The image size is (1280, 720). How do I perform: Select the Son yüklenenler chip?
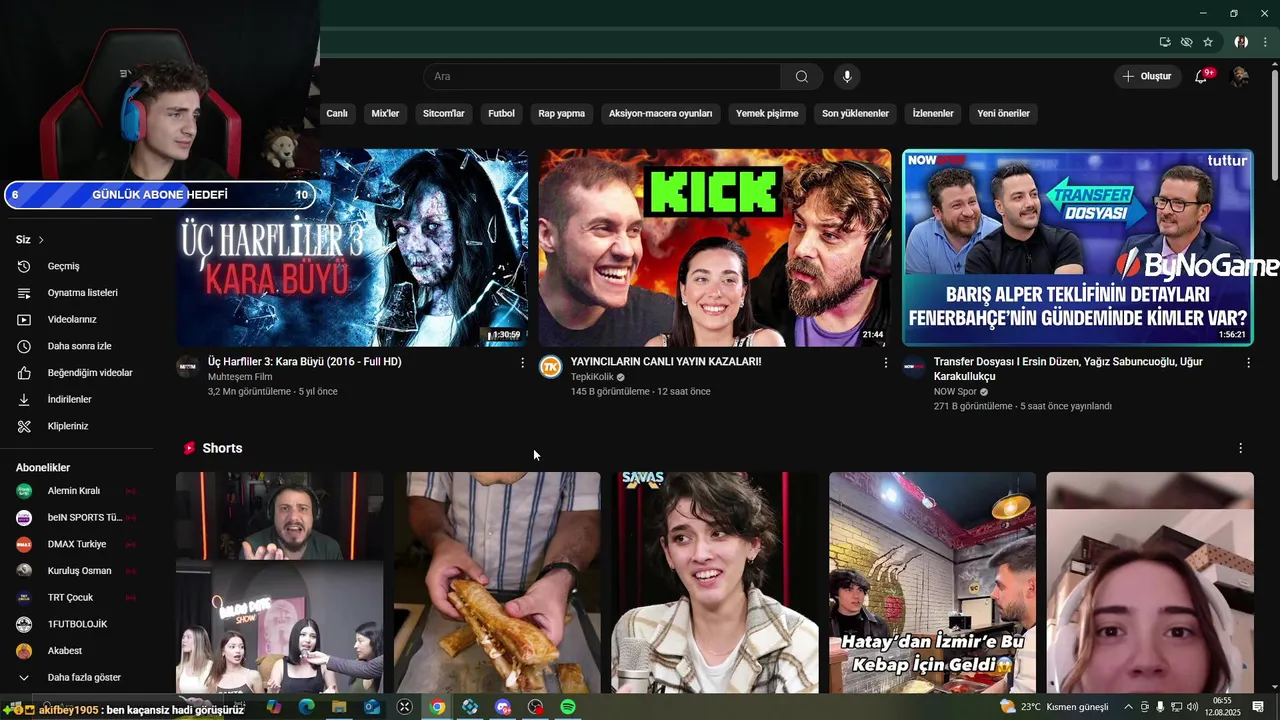[x=855, y=113]
